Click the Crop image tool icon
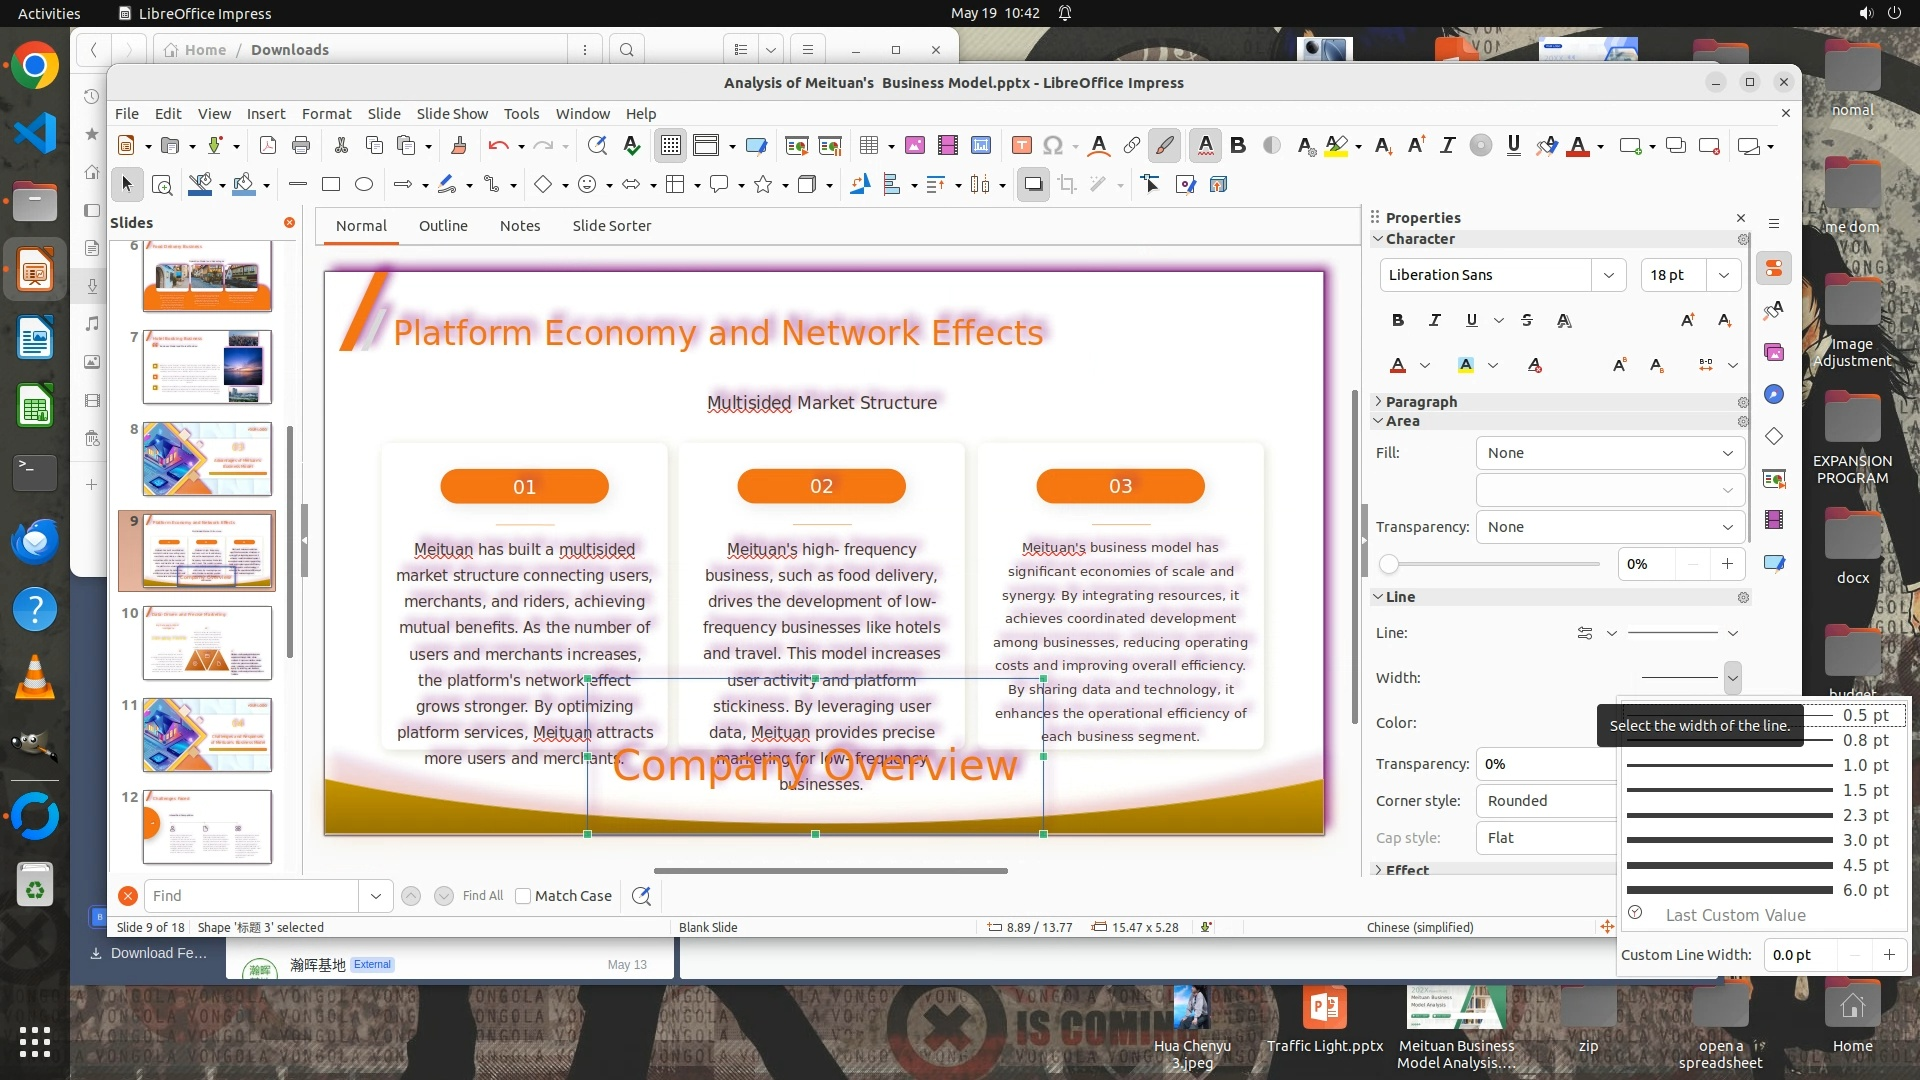Image resolution: width=1920 pixels, height=1080 pixels. pyautogui.click(x=1067, y=184)
